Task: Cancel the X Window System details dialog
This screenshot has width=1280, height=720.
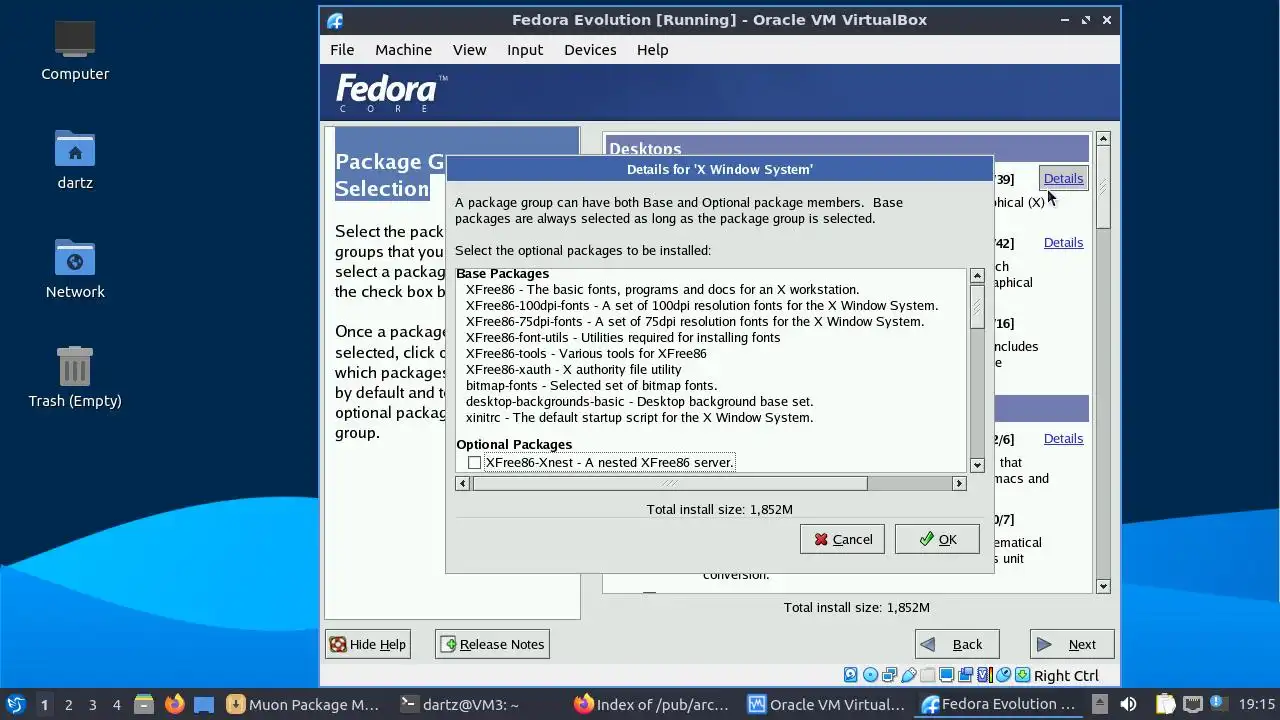Action: [x=842, y=539]
